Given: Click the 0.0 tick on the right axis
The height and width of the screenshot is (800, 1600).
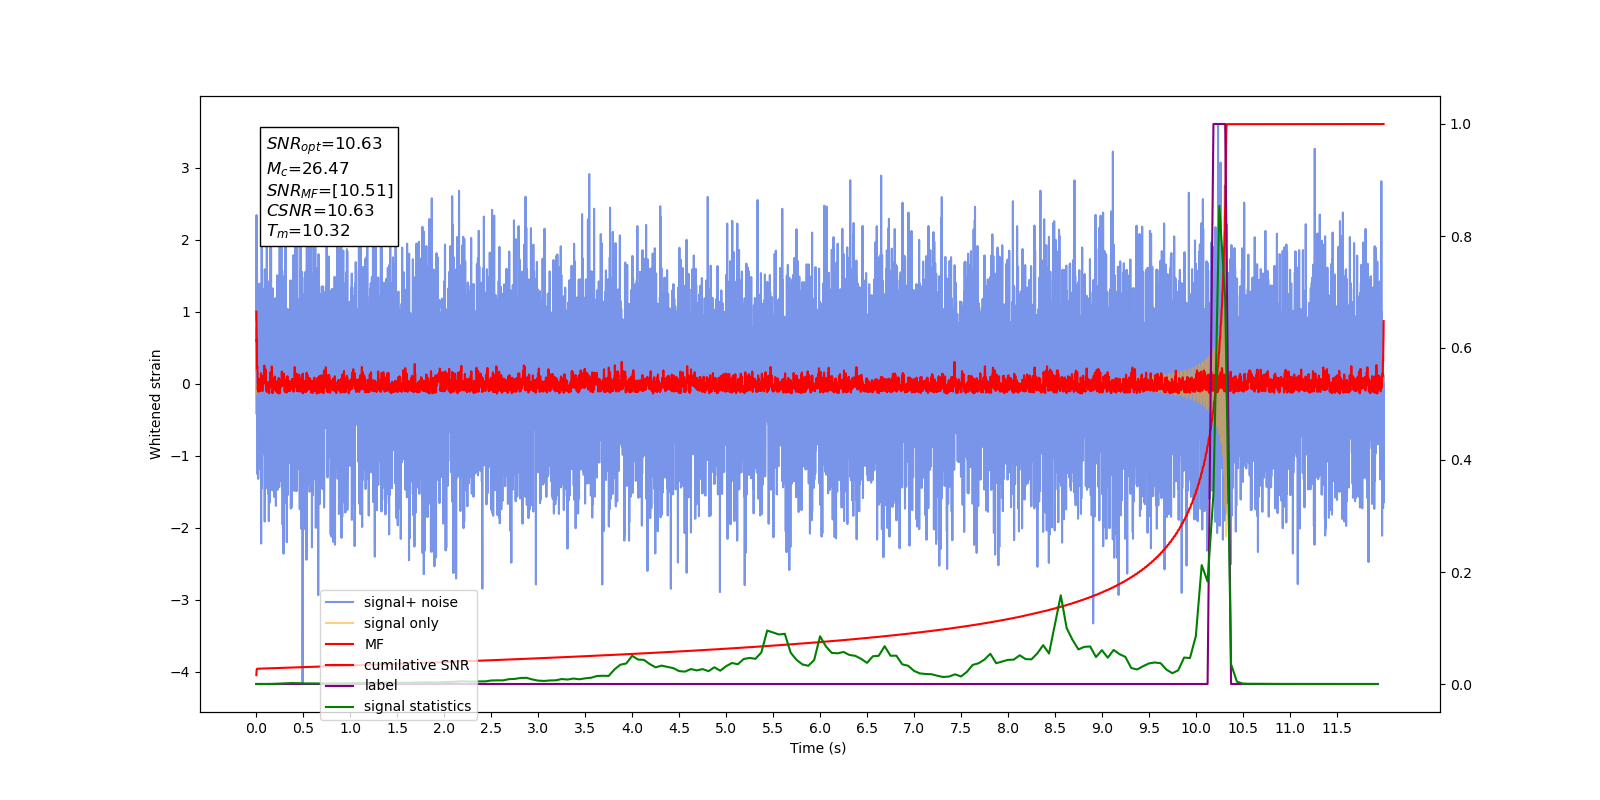Looking at the screenshot, I should pyautogui.click(x=1461, y=685).
